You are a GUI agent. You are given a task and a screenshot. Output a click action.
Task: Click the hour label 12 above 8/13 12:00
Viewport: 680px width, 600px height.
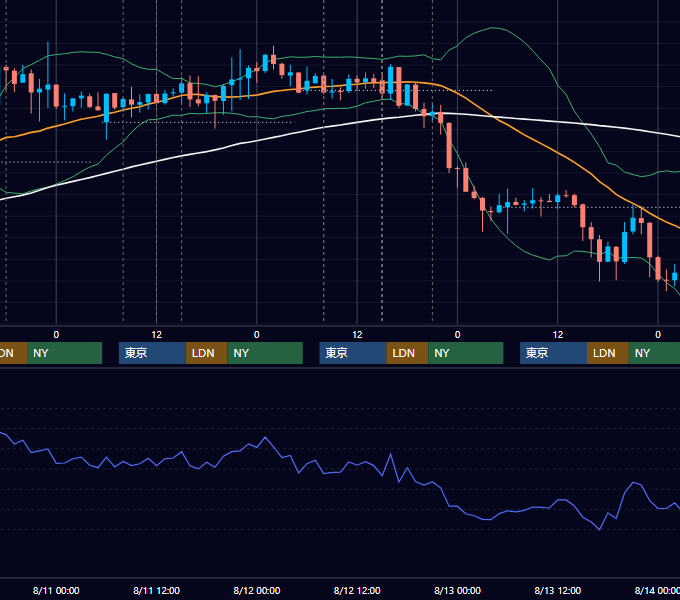coord(558,335)
